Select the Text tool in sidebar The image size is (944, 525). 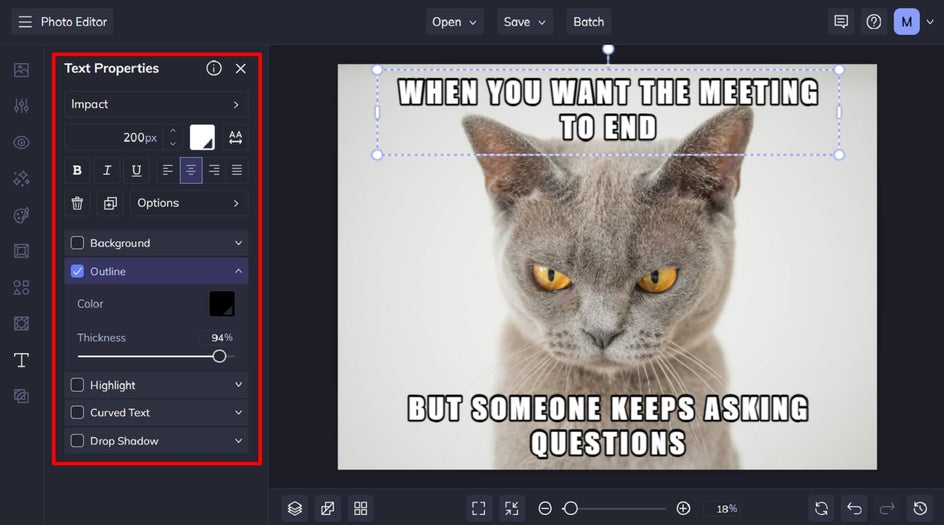point(21,360)
